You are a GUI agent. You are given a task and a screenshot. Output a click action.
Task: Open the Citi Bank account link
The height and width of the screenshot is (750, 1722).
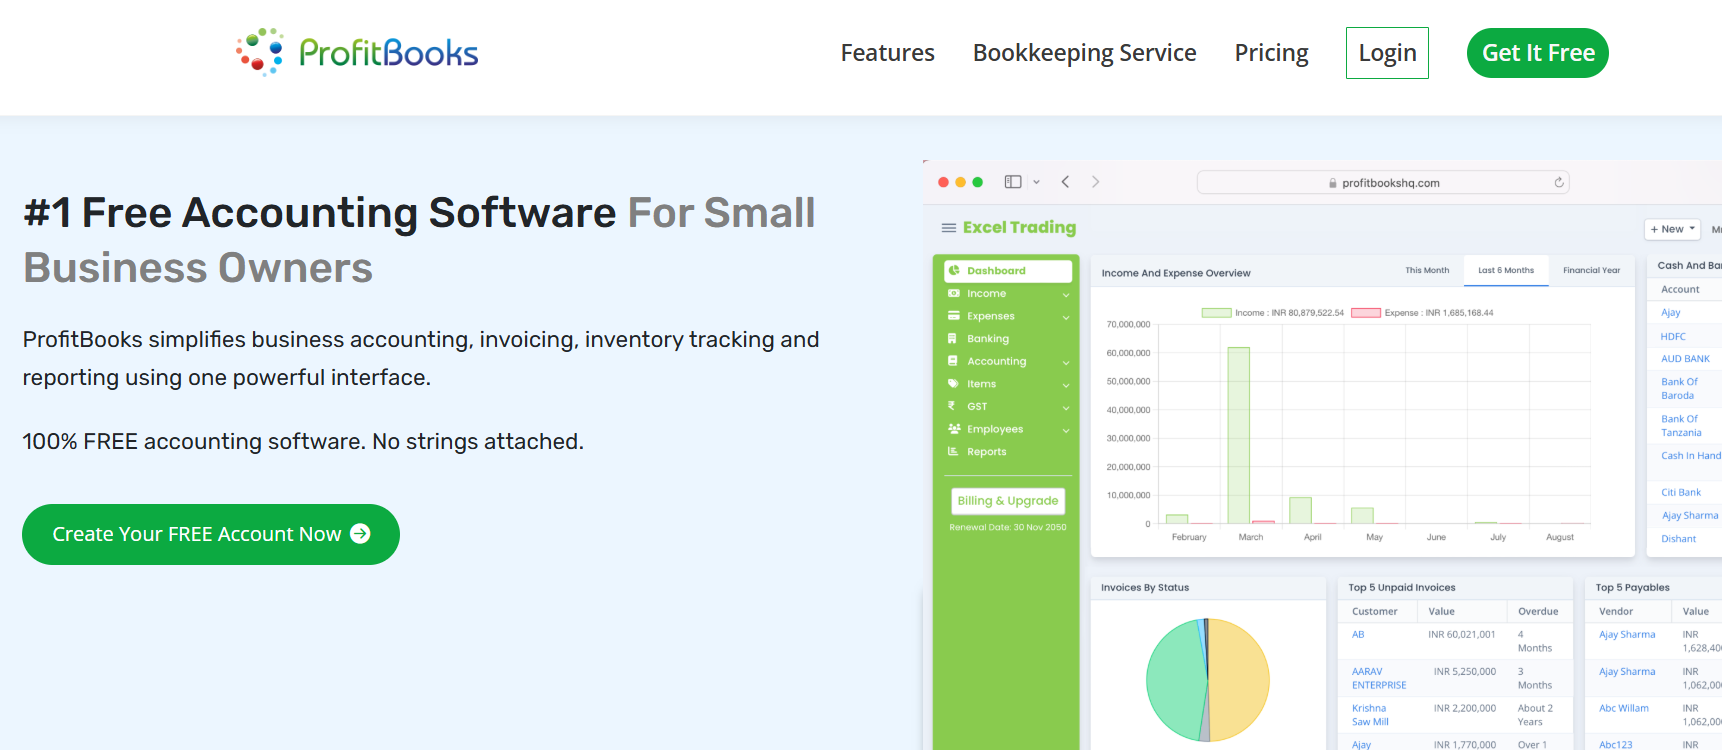(1681, 493)
